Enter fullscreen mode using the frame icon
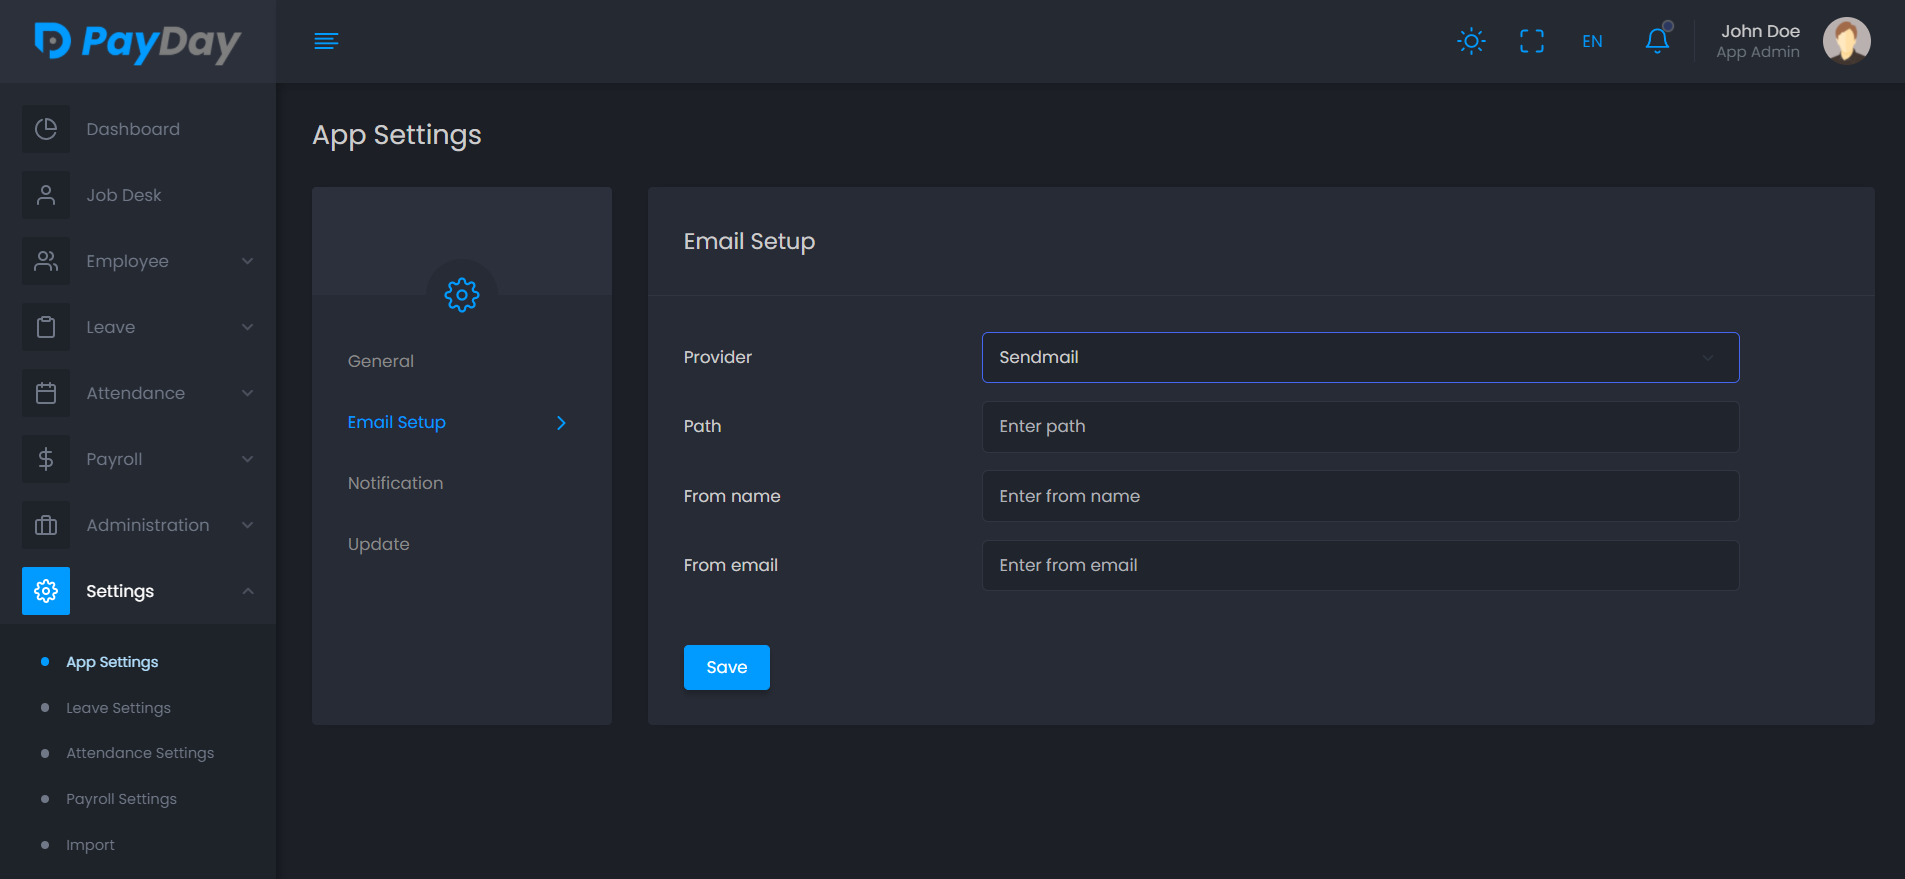This screenshot has height=879, width=1905. tap(1531, 41)
